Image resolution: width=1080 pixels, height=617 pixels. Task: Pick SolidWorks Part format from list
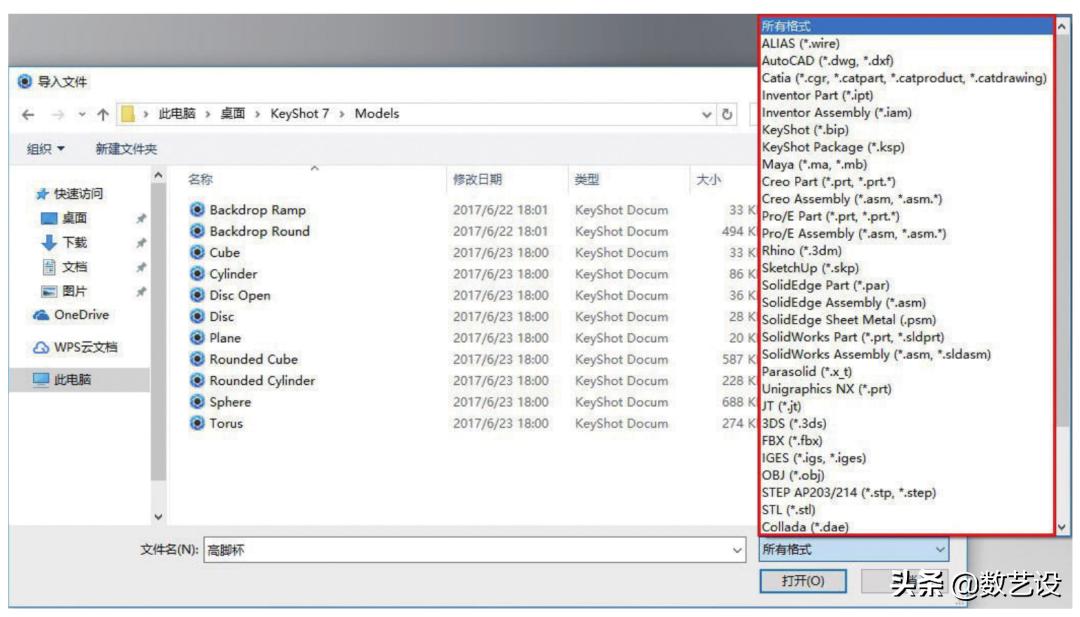[x=852, y=337]
